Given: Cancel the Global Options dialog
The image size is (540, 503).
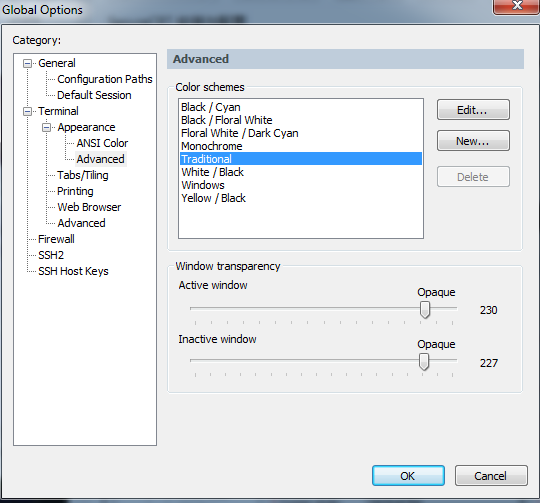Looking at the screenshot, I should point(491,476).
